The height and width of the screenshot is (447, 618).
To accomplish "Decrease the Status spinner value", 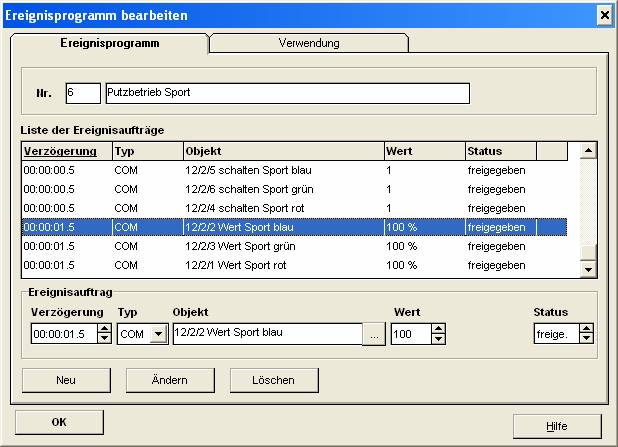I will [586, 340].
